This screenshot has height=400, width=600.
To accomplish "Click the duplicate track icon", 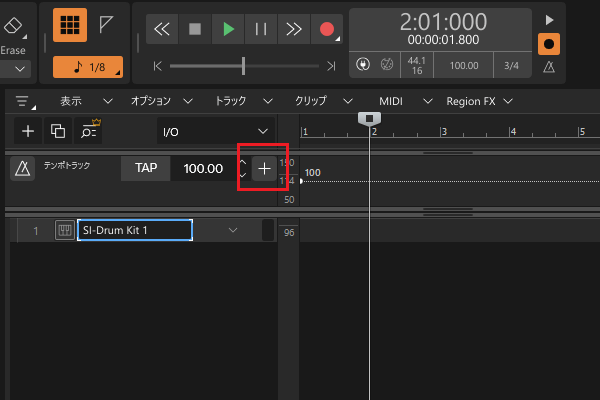I will 58,131.
